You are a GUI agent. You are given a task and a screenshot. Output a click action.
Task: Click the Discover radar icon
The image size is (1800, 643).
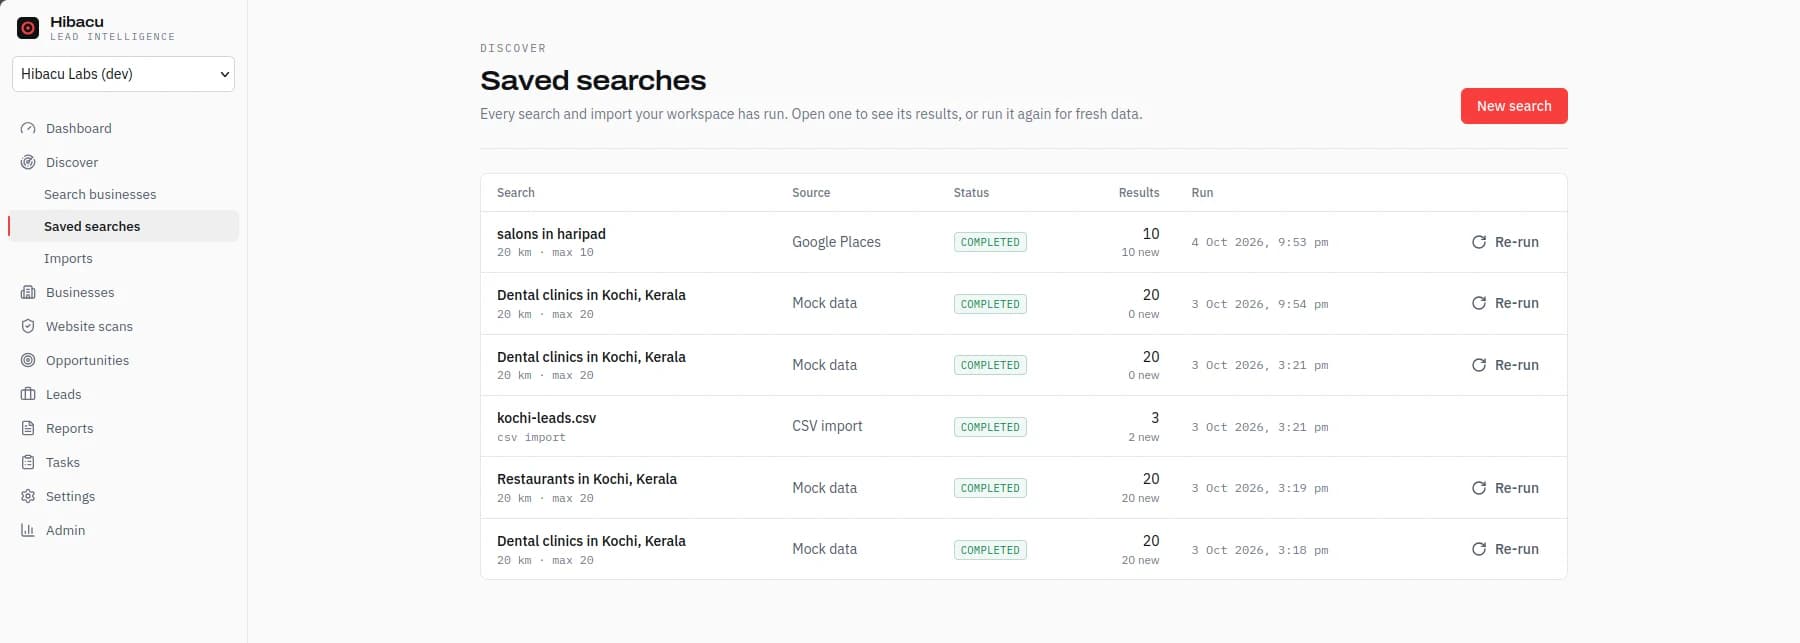coord(28,162)
